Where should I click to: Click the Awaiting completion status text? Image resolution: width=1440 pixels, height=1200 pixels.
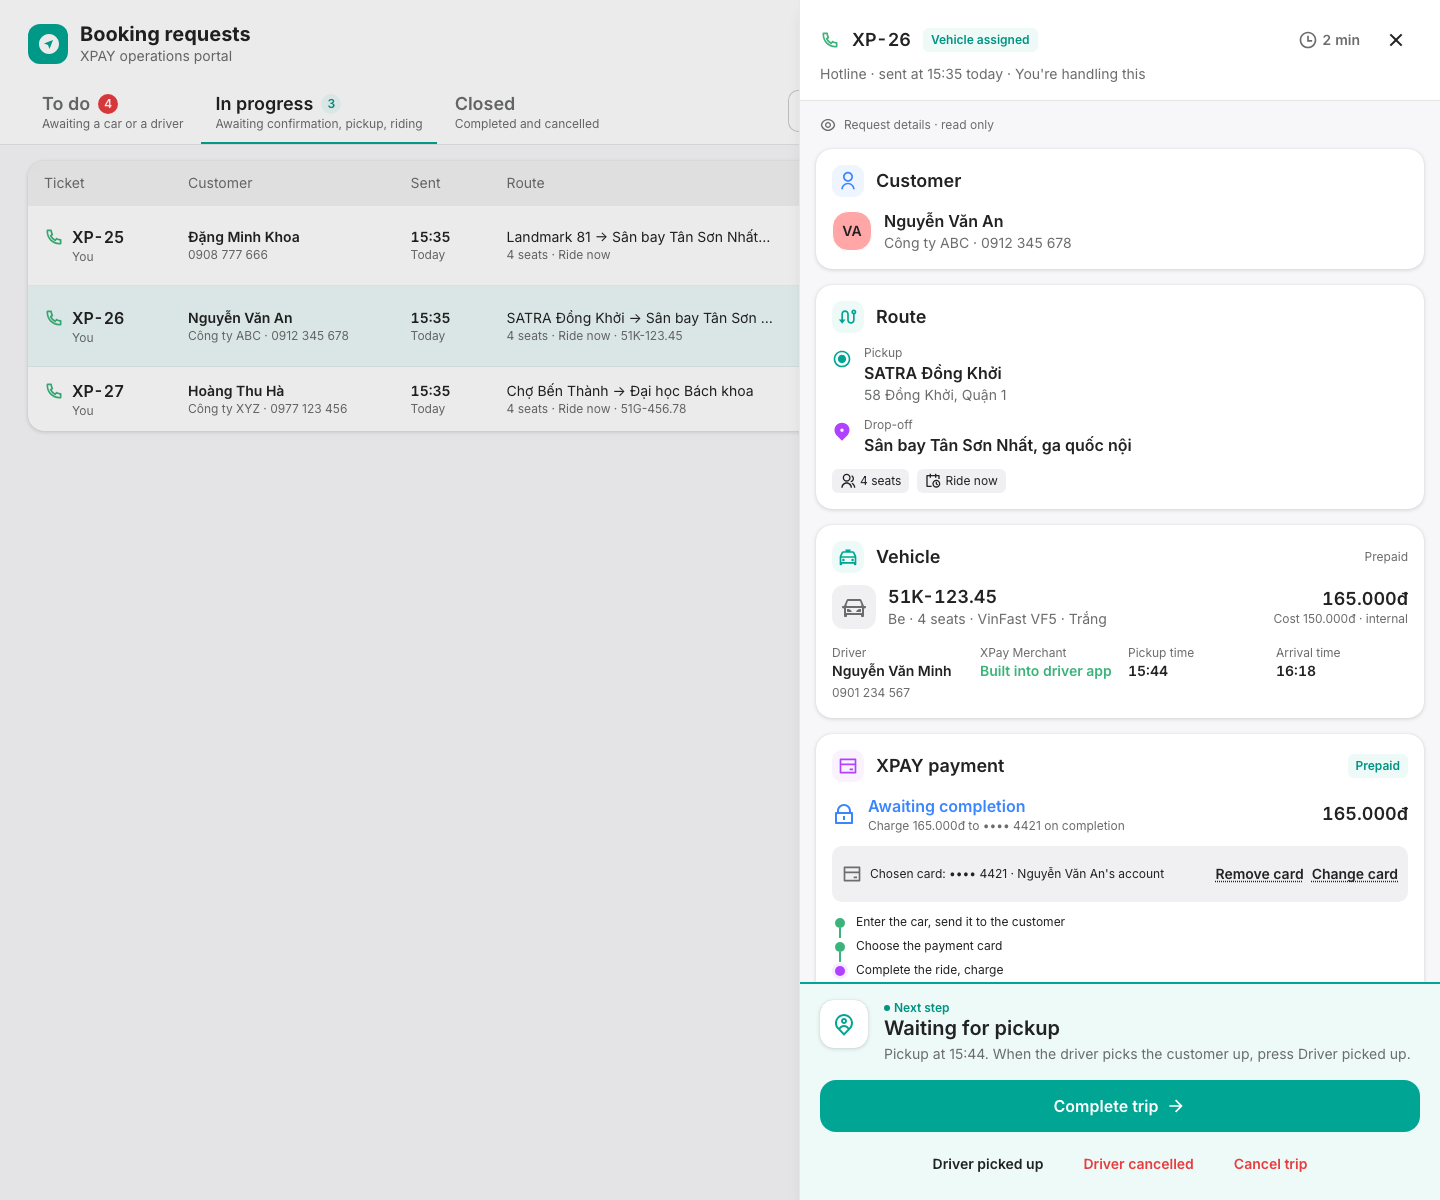pos(946,806)
